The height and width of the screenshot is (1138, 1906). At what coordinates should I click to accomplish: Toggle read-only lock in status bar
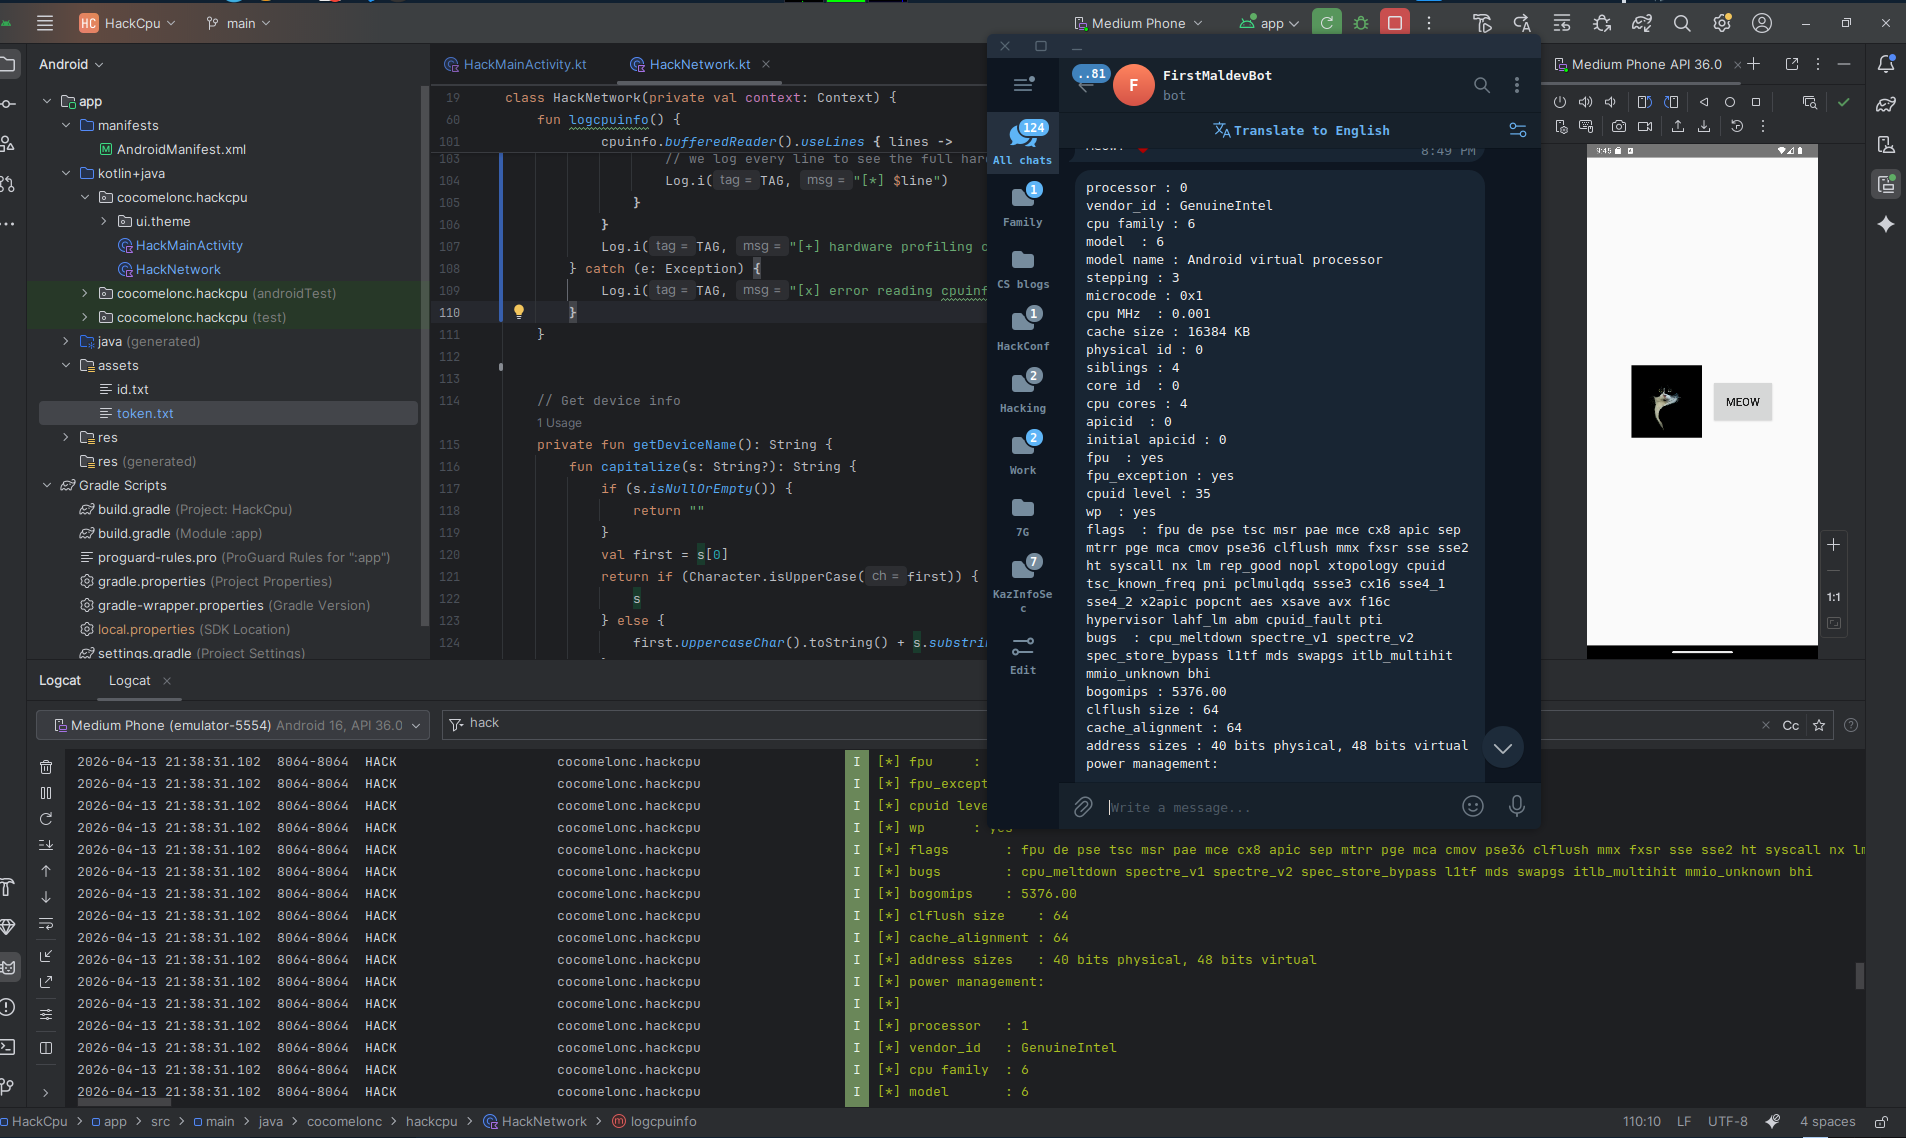click(1881, 1121)
